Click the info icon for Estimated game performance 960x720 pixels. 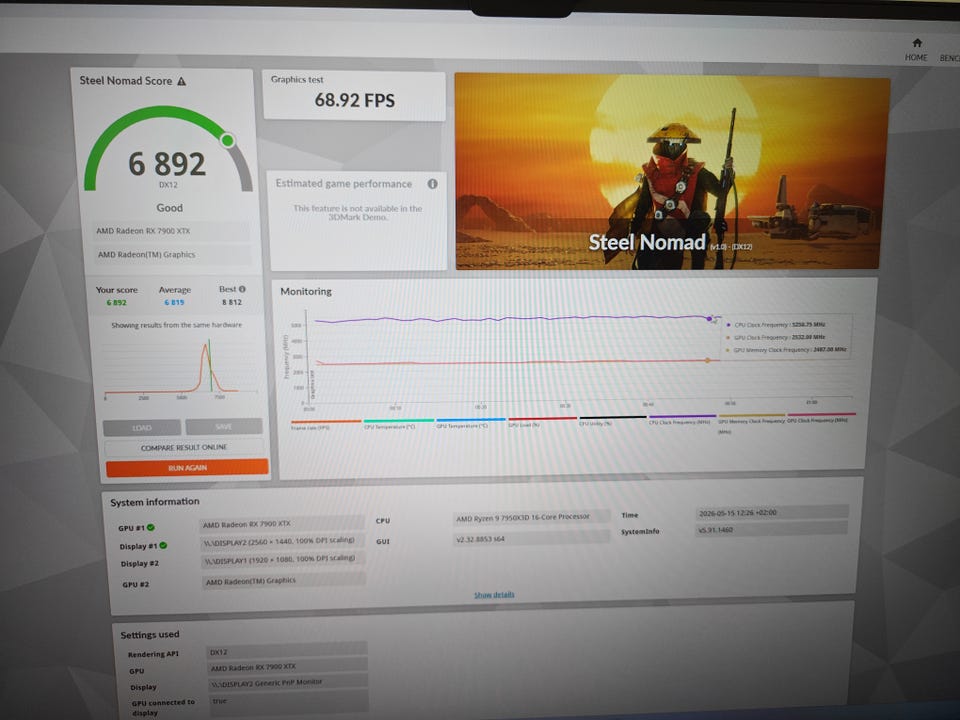432,184
